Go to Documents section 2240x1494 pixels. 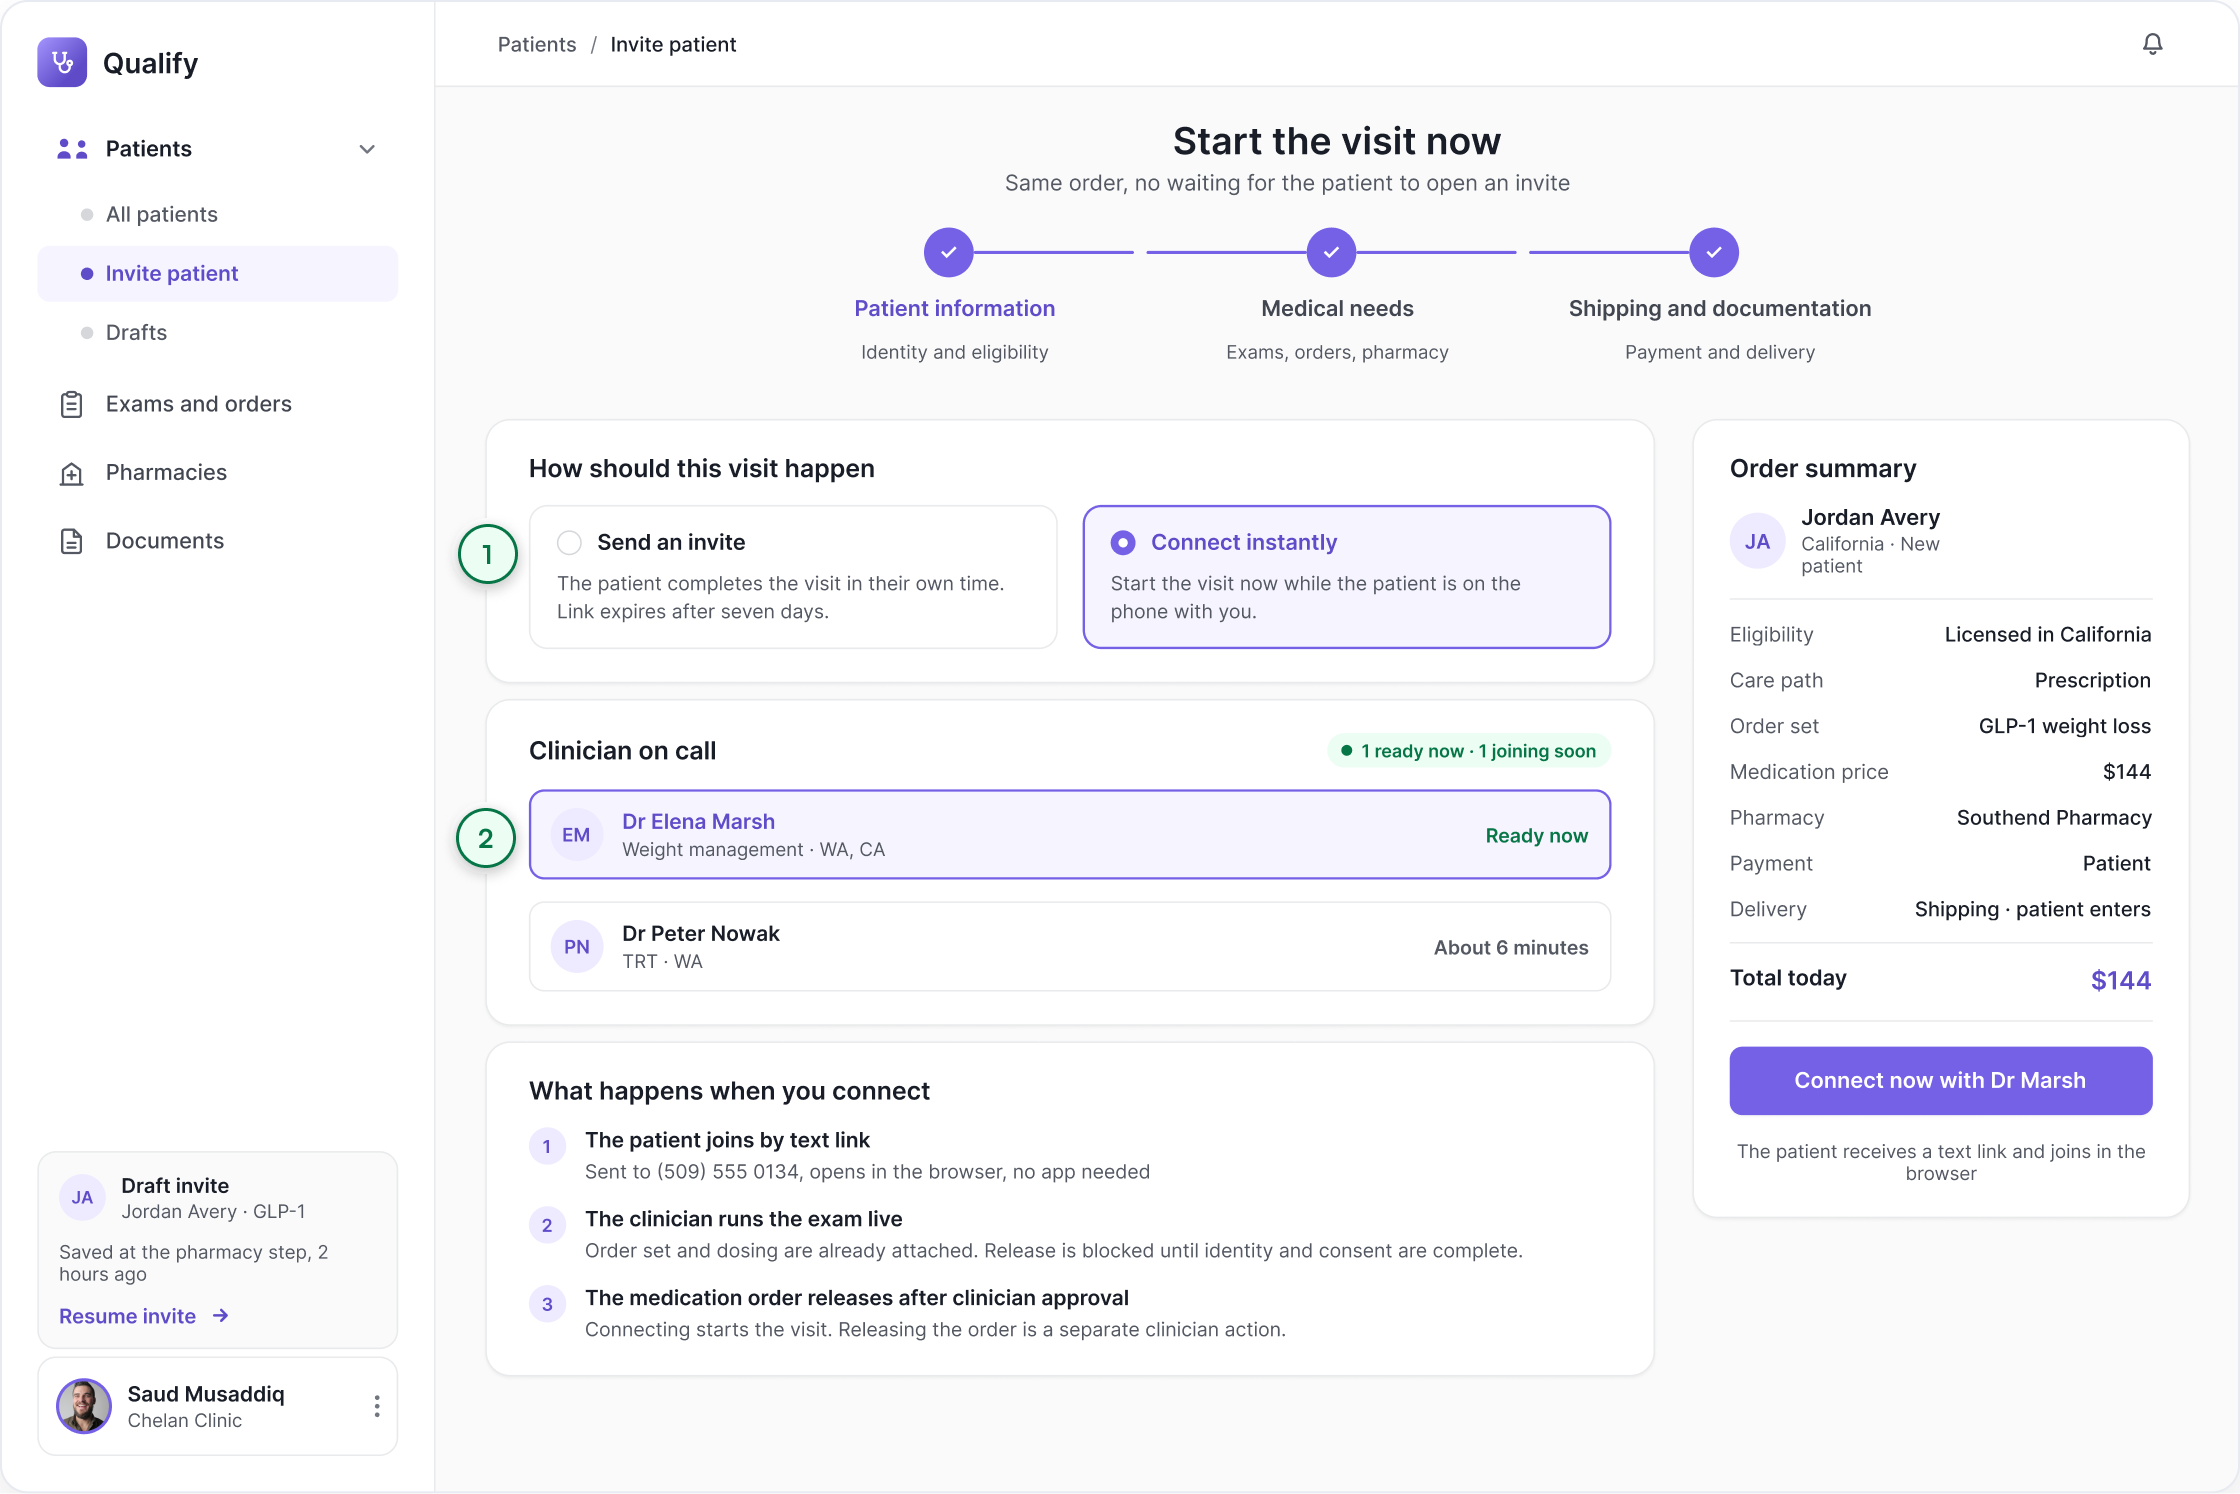coord(165,541)
